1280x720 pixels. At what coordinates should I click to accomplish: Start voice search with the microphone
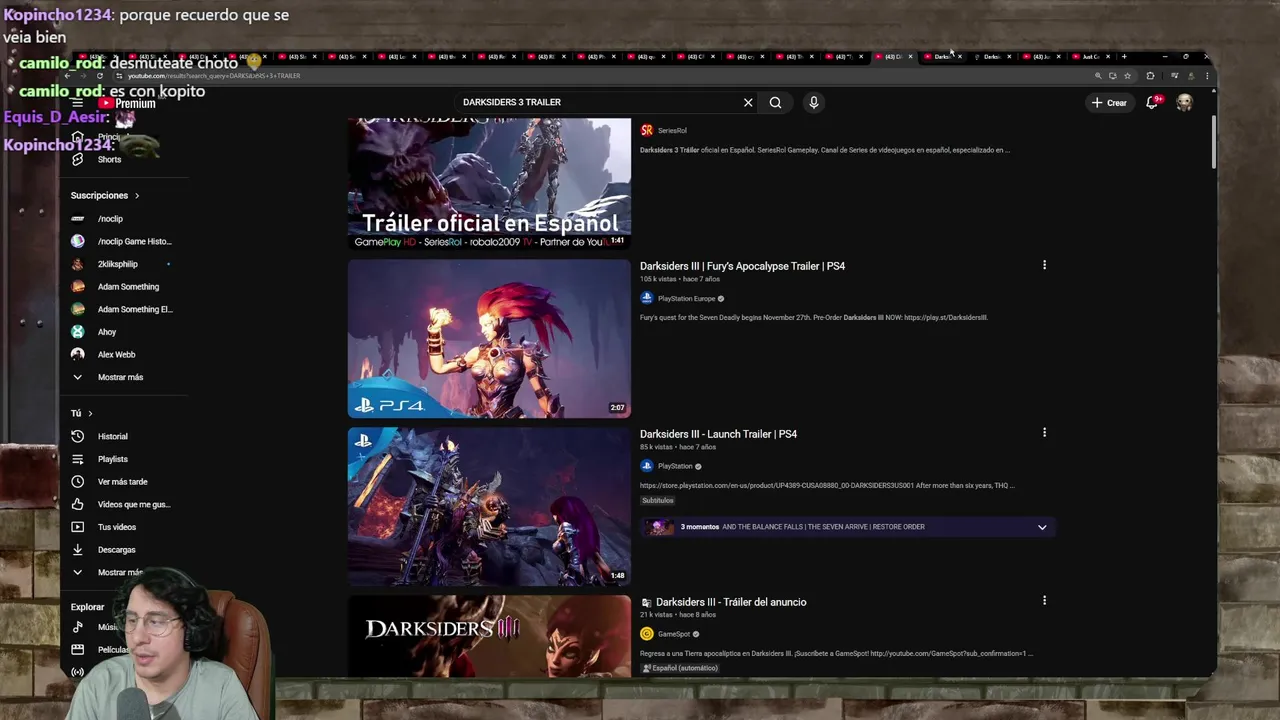coord(814,102)
